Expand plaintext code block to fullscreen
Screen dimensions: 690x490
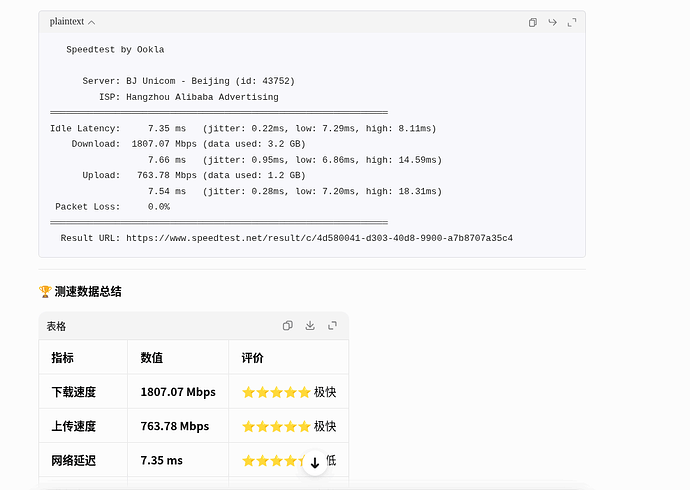572,22
